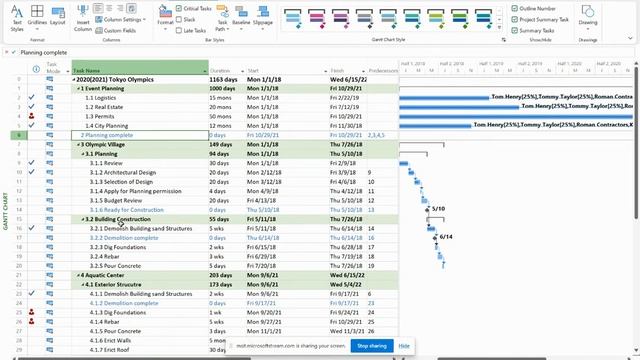Click the Predecessors column header
Image resolution: width=640 pixels, height=360 pixels.
(382, 71)
